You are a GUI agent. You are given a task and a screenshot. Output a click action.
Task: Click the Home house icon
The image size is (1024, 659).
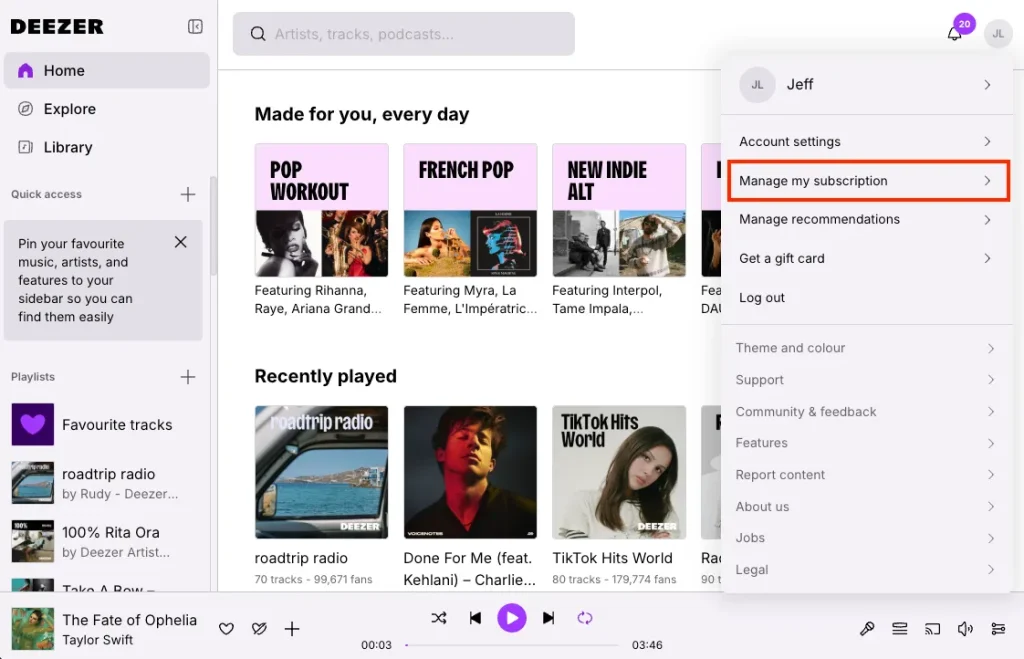click(25, 71)
